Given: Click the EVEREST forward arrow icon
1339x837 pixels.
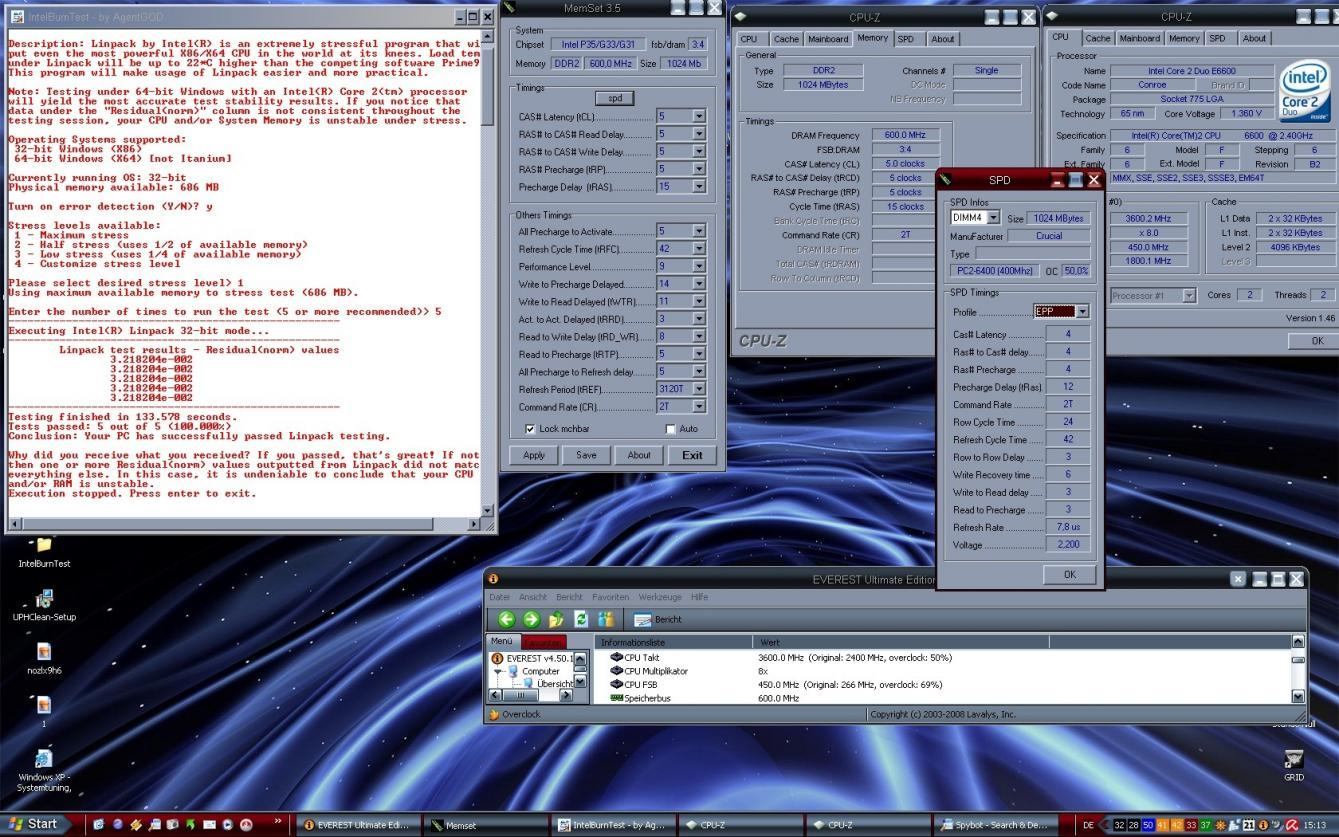Looking at the screenshot, I should point(531,620).
